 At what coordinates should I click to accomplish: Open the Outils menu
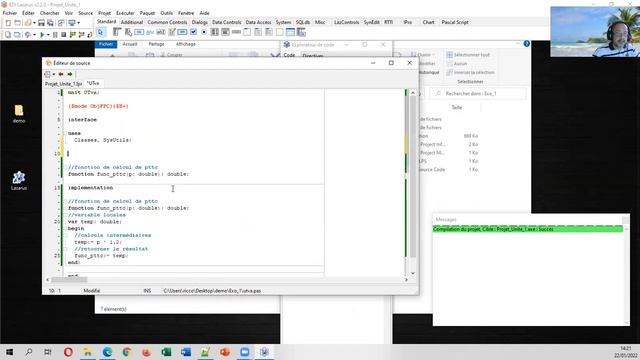click(x=167, y=13)
